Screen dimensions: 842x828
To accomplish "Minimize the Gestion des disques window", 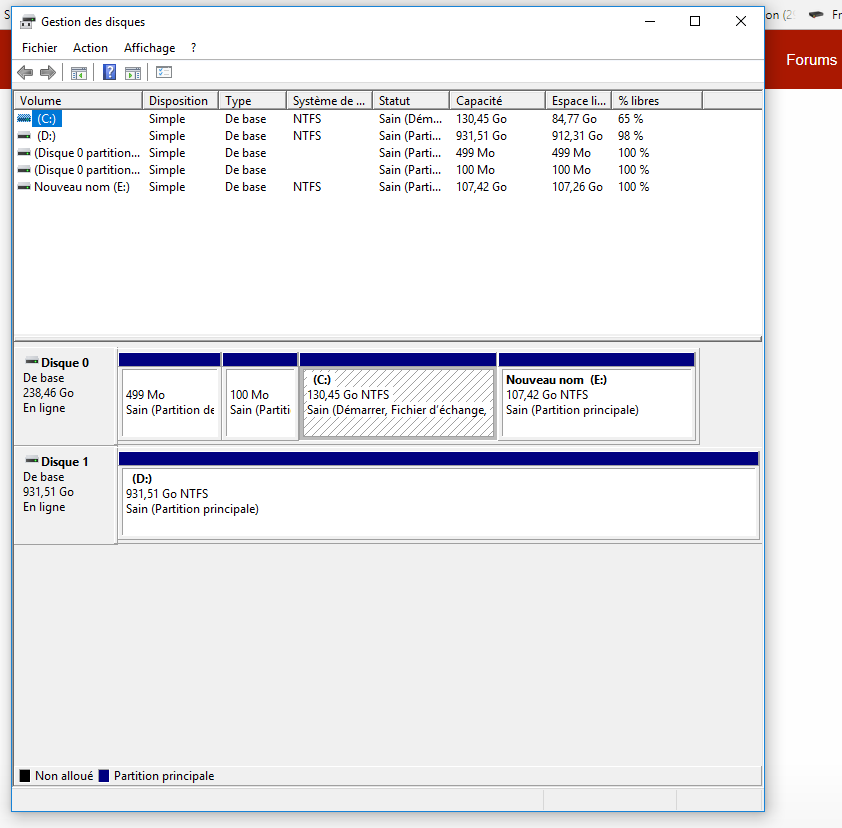I will (650, 21).
